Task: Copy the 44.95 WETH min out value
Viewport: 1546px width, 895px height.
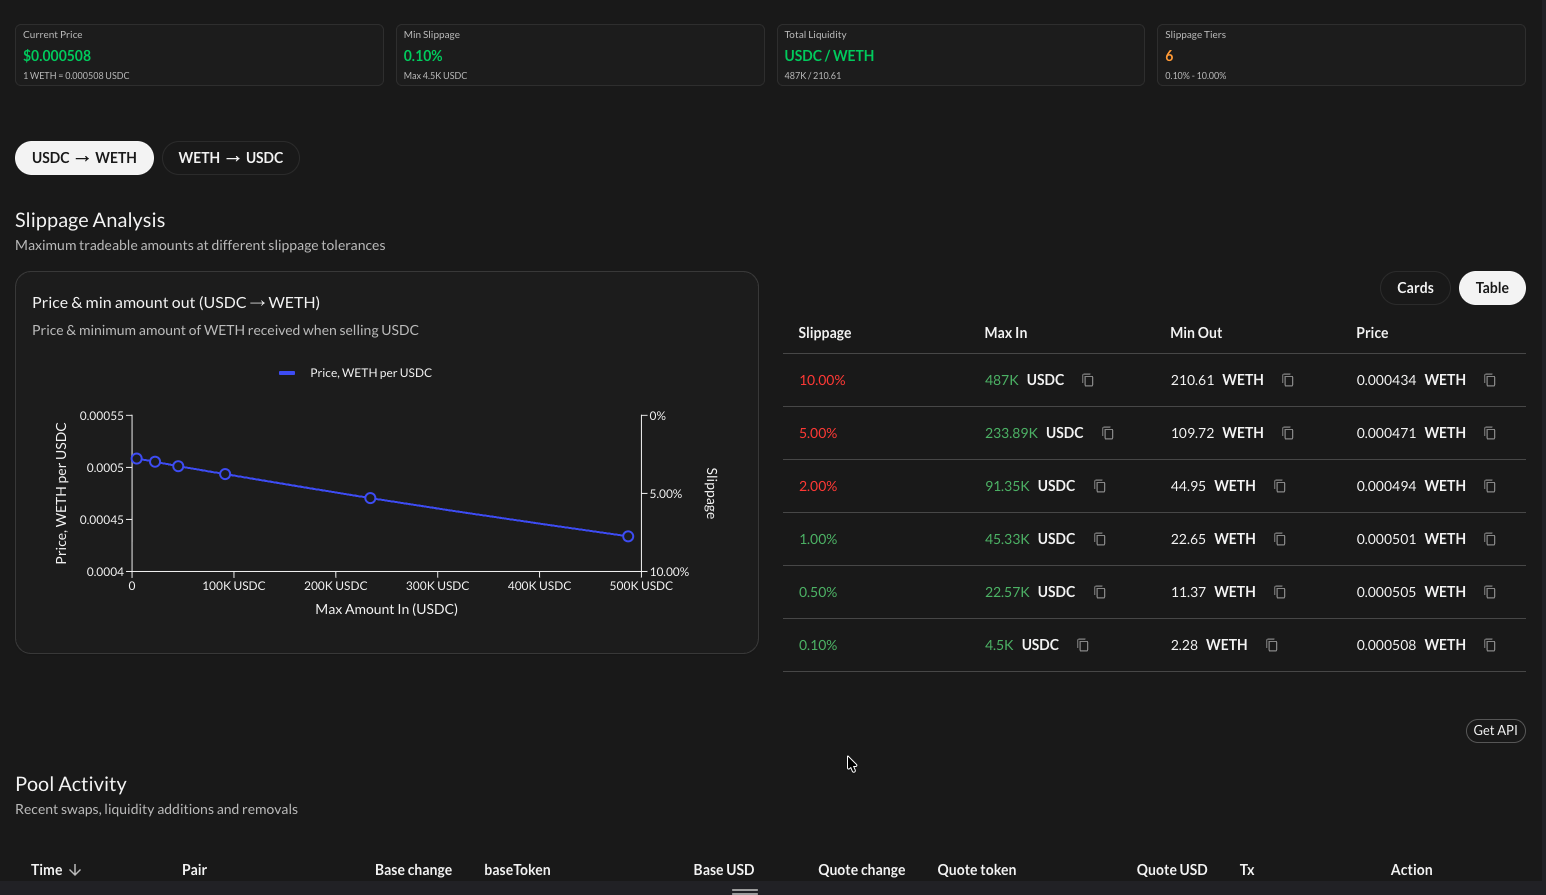Action: click(1280, 486)
